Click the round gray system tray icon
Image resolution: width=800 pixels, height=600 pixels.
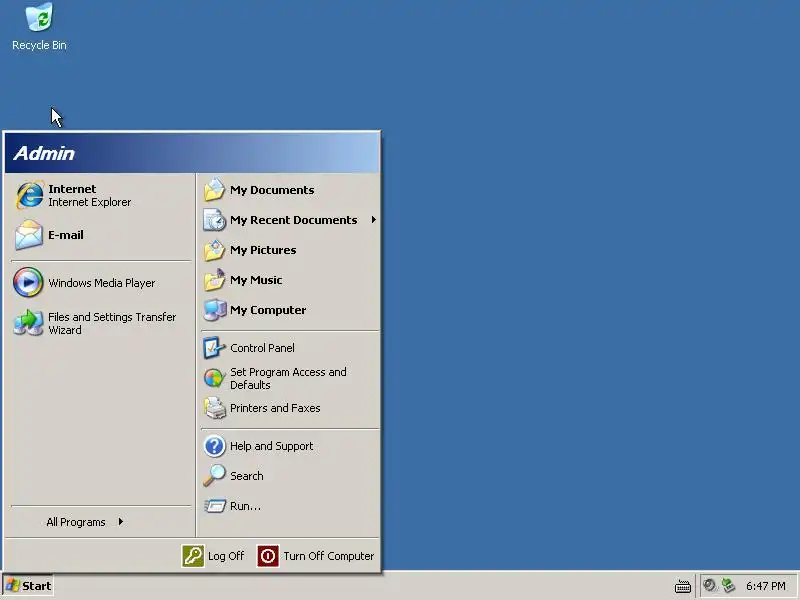(709, 585)
